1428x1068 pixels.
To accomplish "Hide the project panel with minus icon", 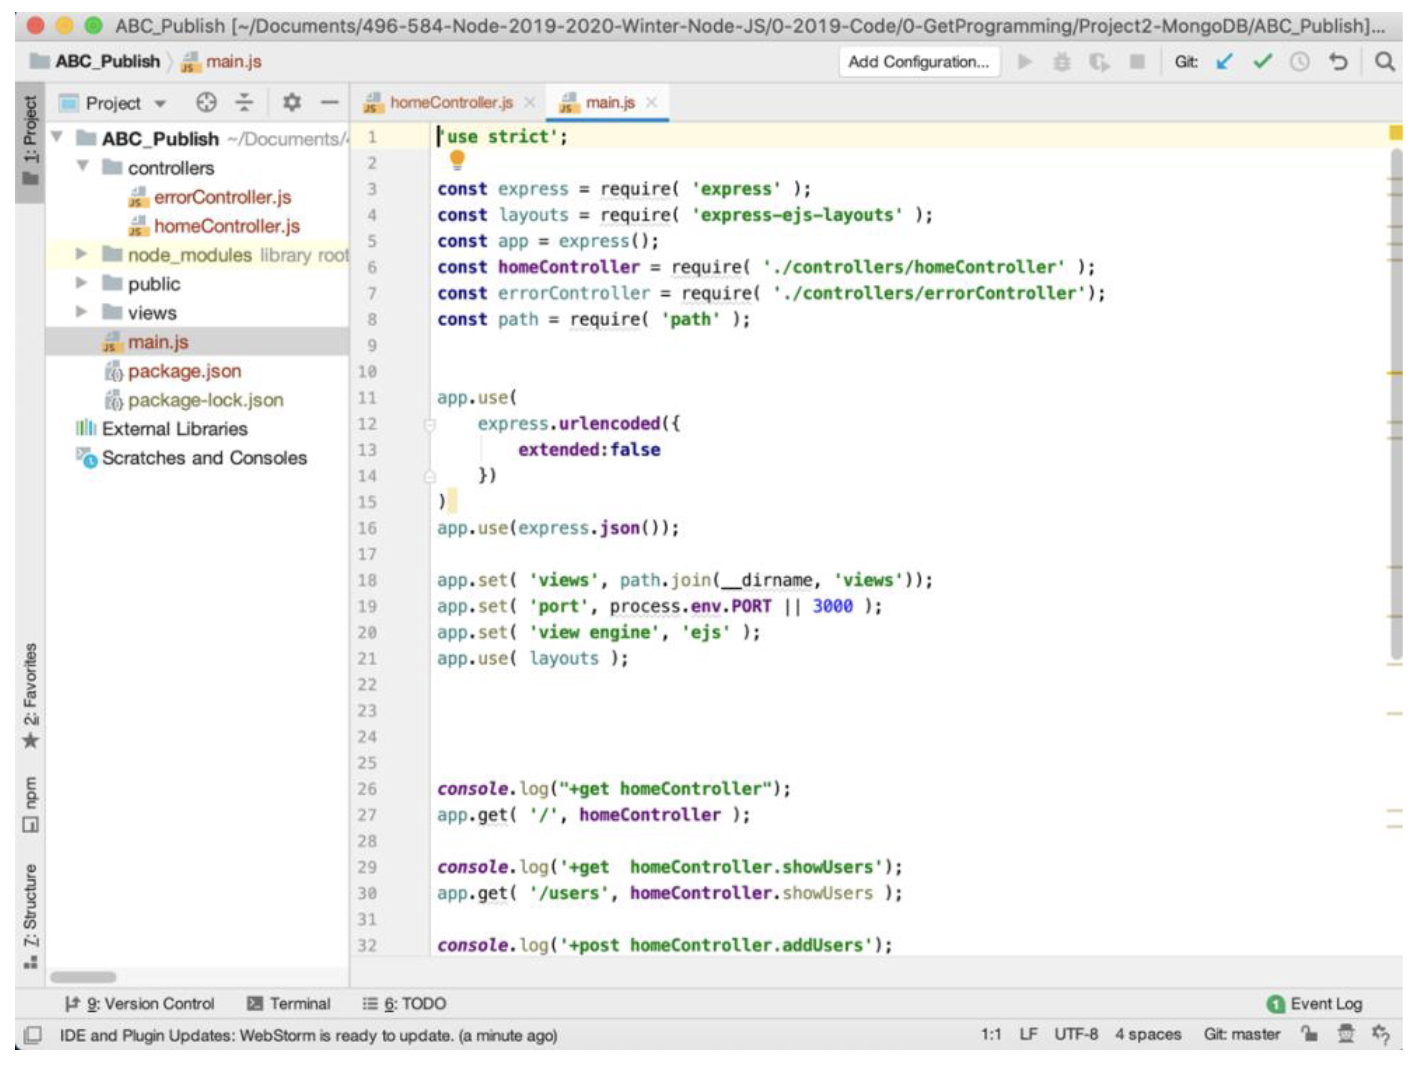I will pos(329,103).
